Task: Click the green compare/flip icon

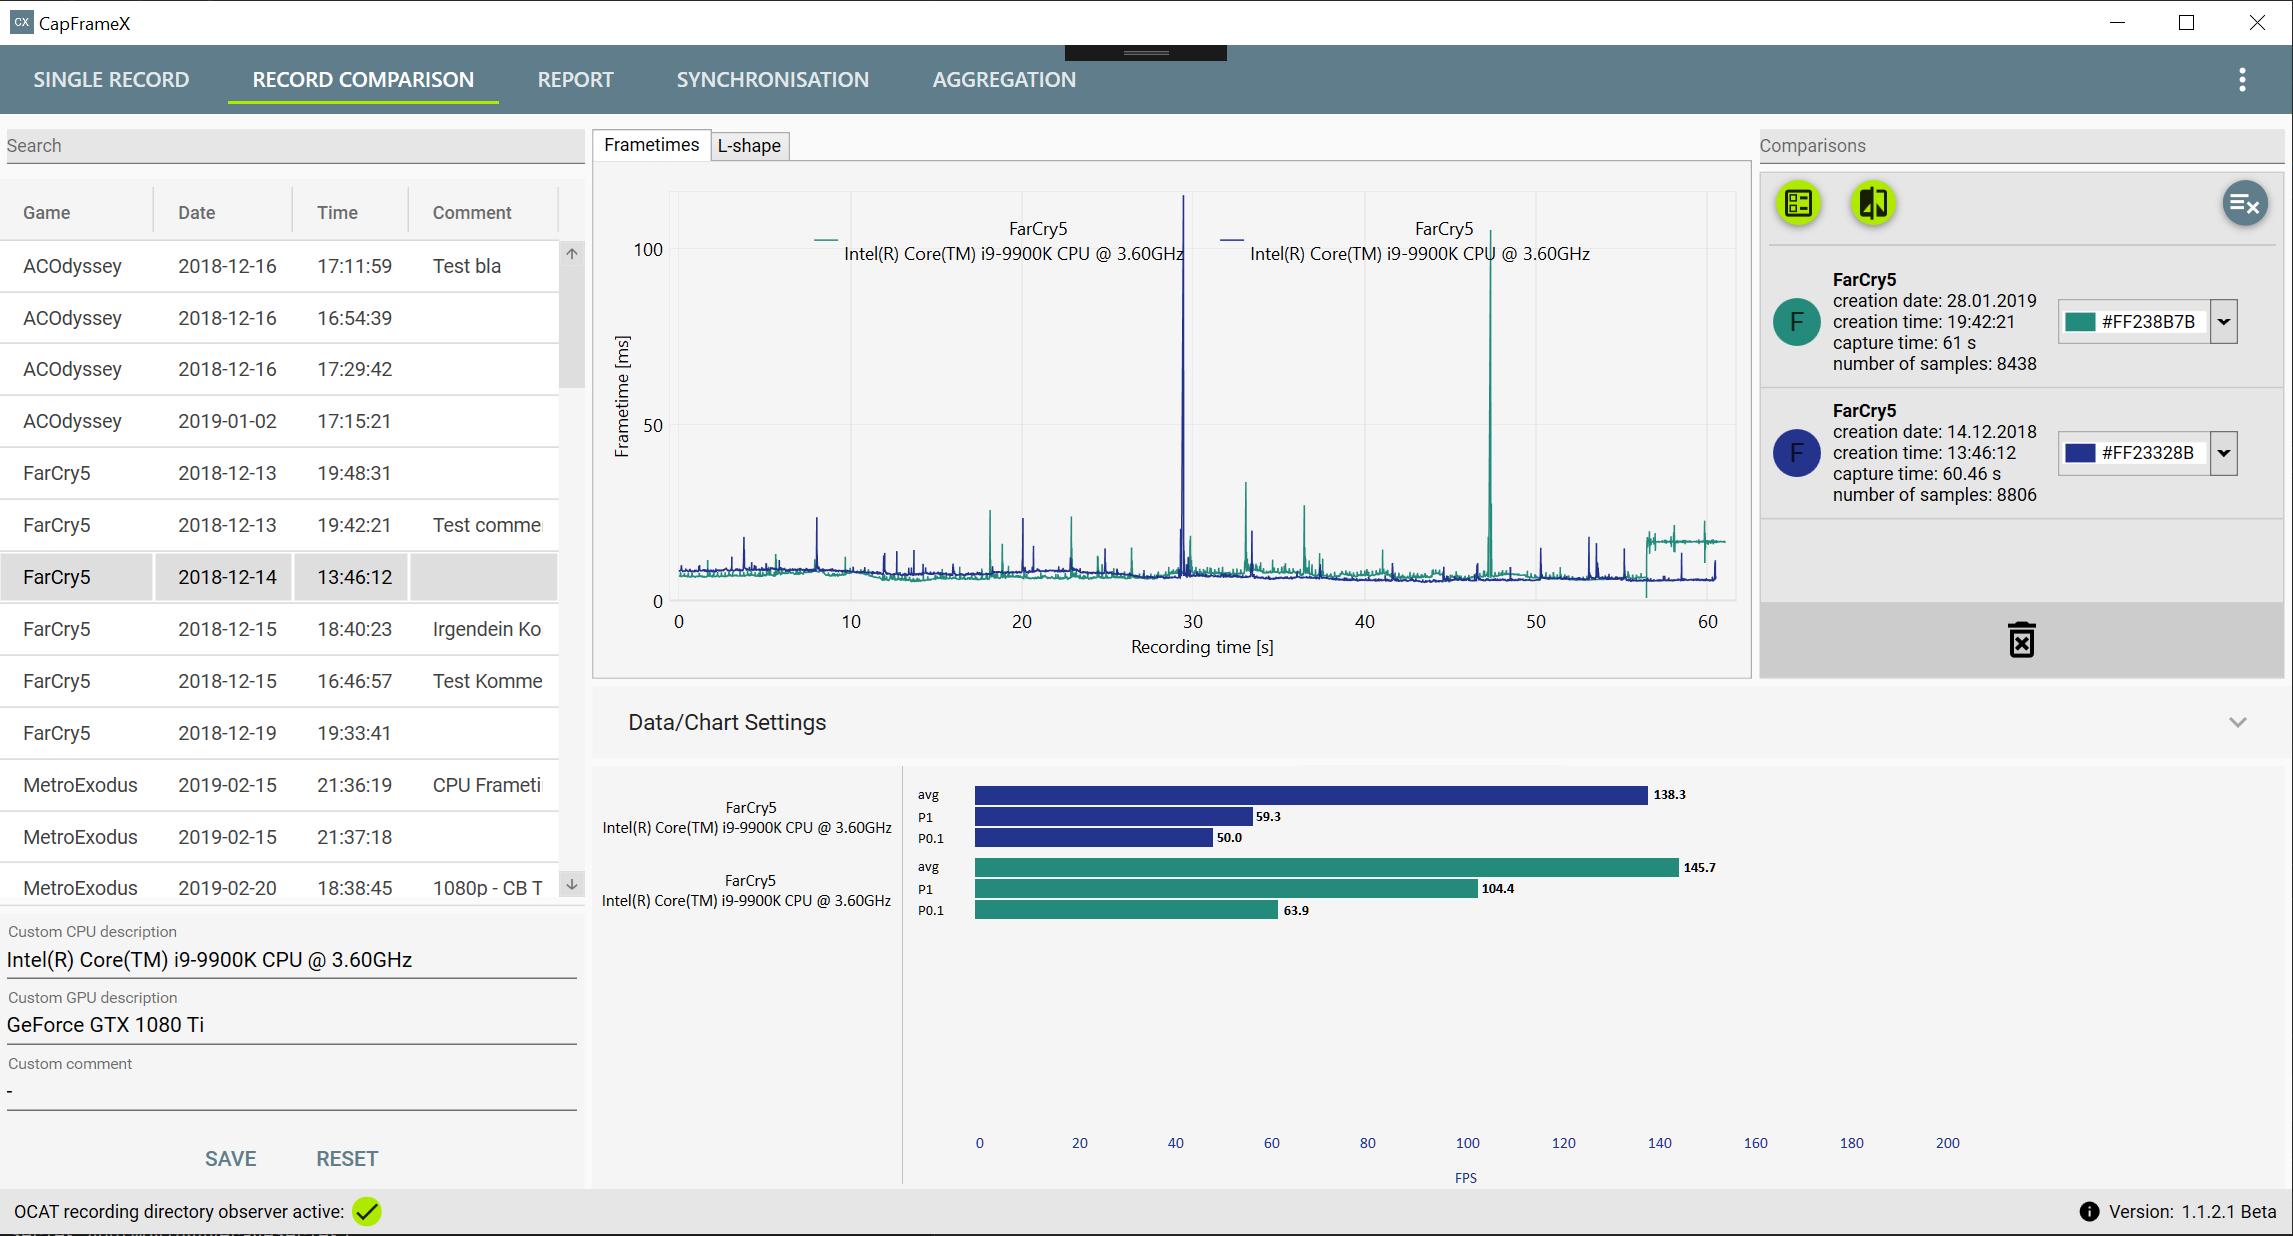Action: [x=1872, y=204]
